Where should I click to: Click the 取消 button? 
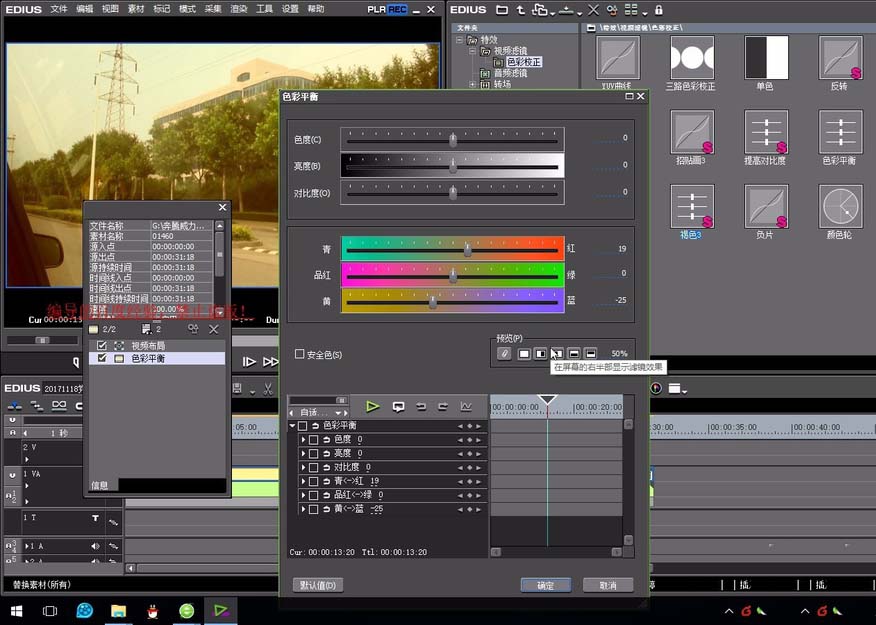(608, 585)
